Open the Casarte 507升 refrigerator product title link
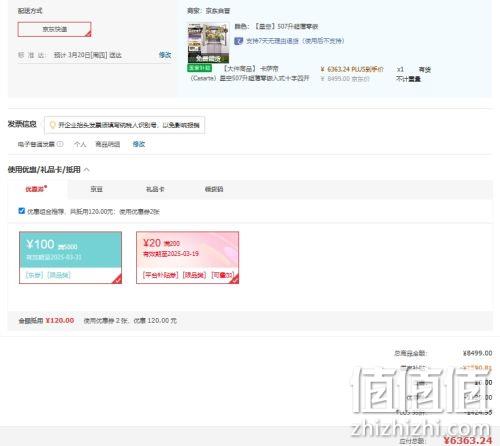This screenshot has height=446, width=500. point(250,73)
